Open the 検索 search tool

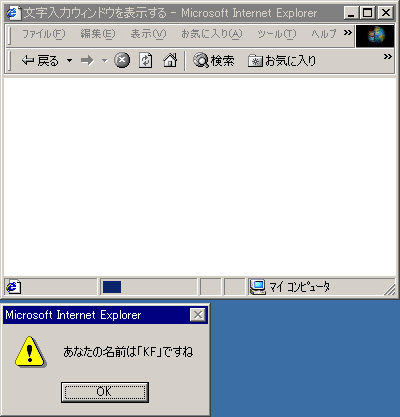(x=214, y=61)
